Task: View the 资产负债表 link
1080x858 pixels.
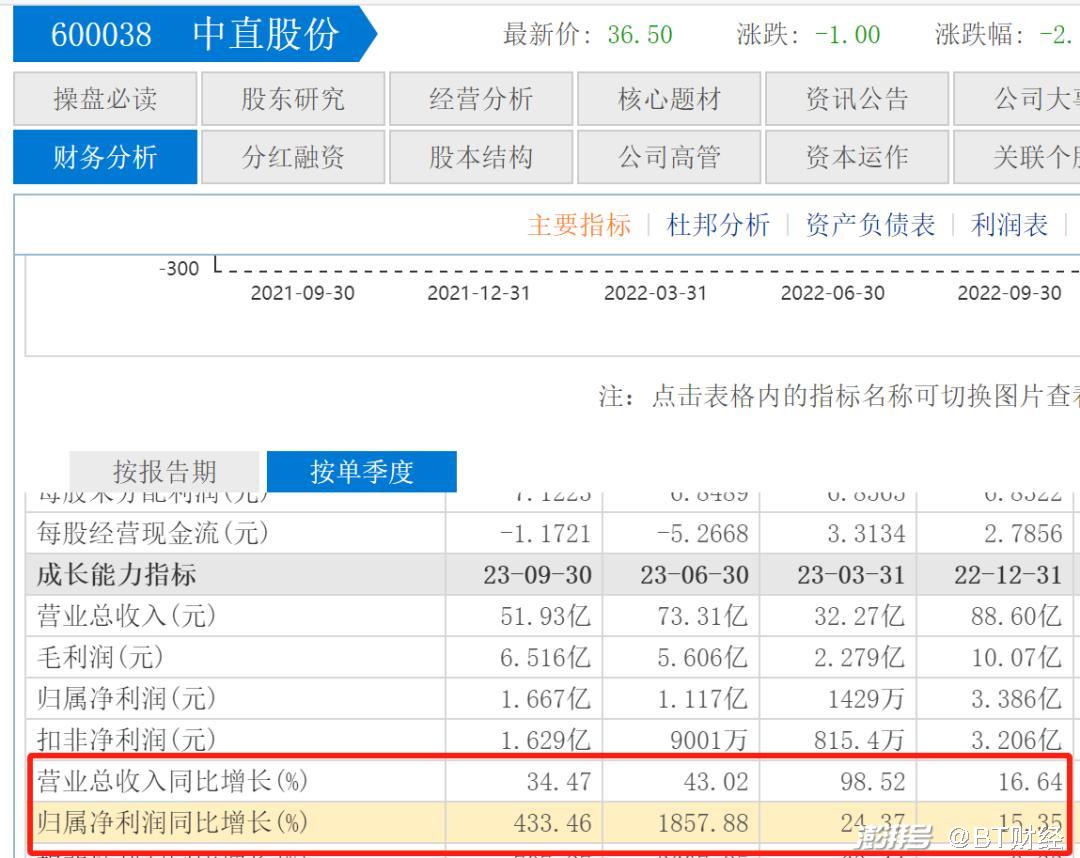Action: pyautogui.click(x=870, y=225)
